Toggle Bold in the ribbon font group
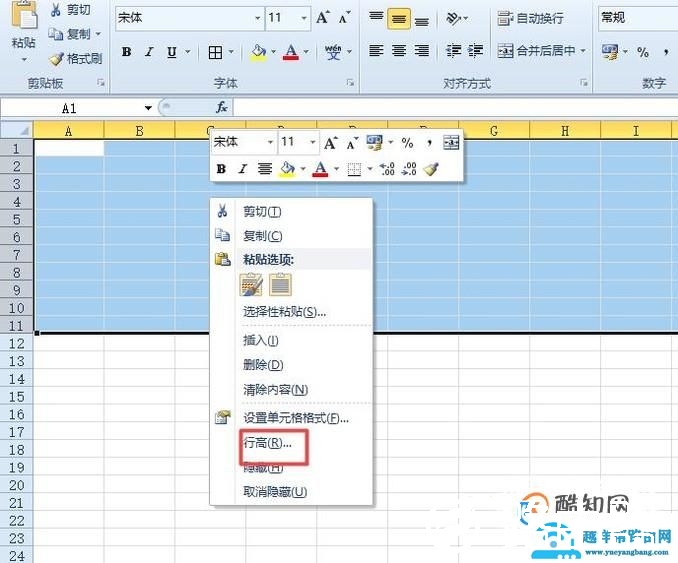The height and width of the screenshot is (563, 678). tap(126, 52)
